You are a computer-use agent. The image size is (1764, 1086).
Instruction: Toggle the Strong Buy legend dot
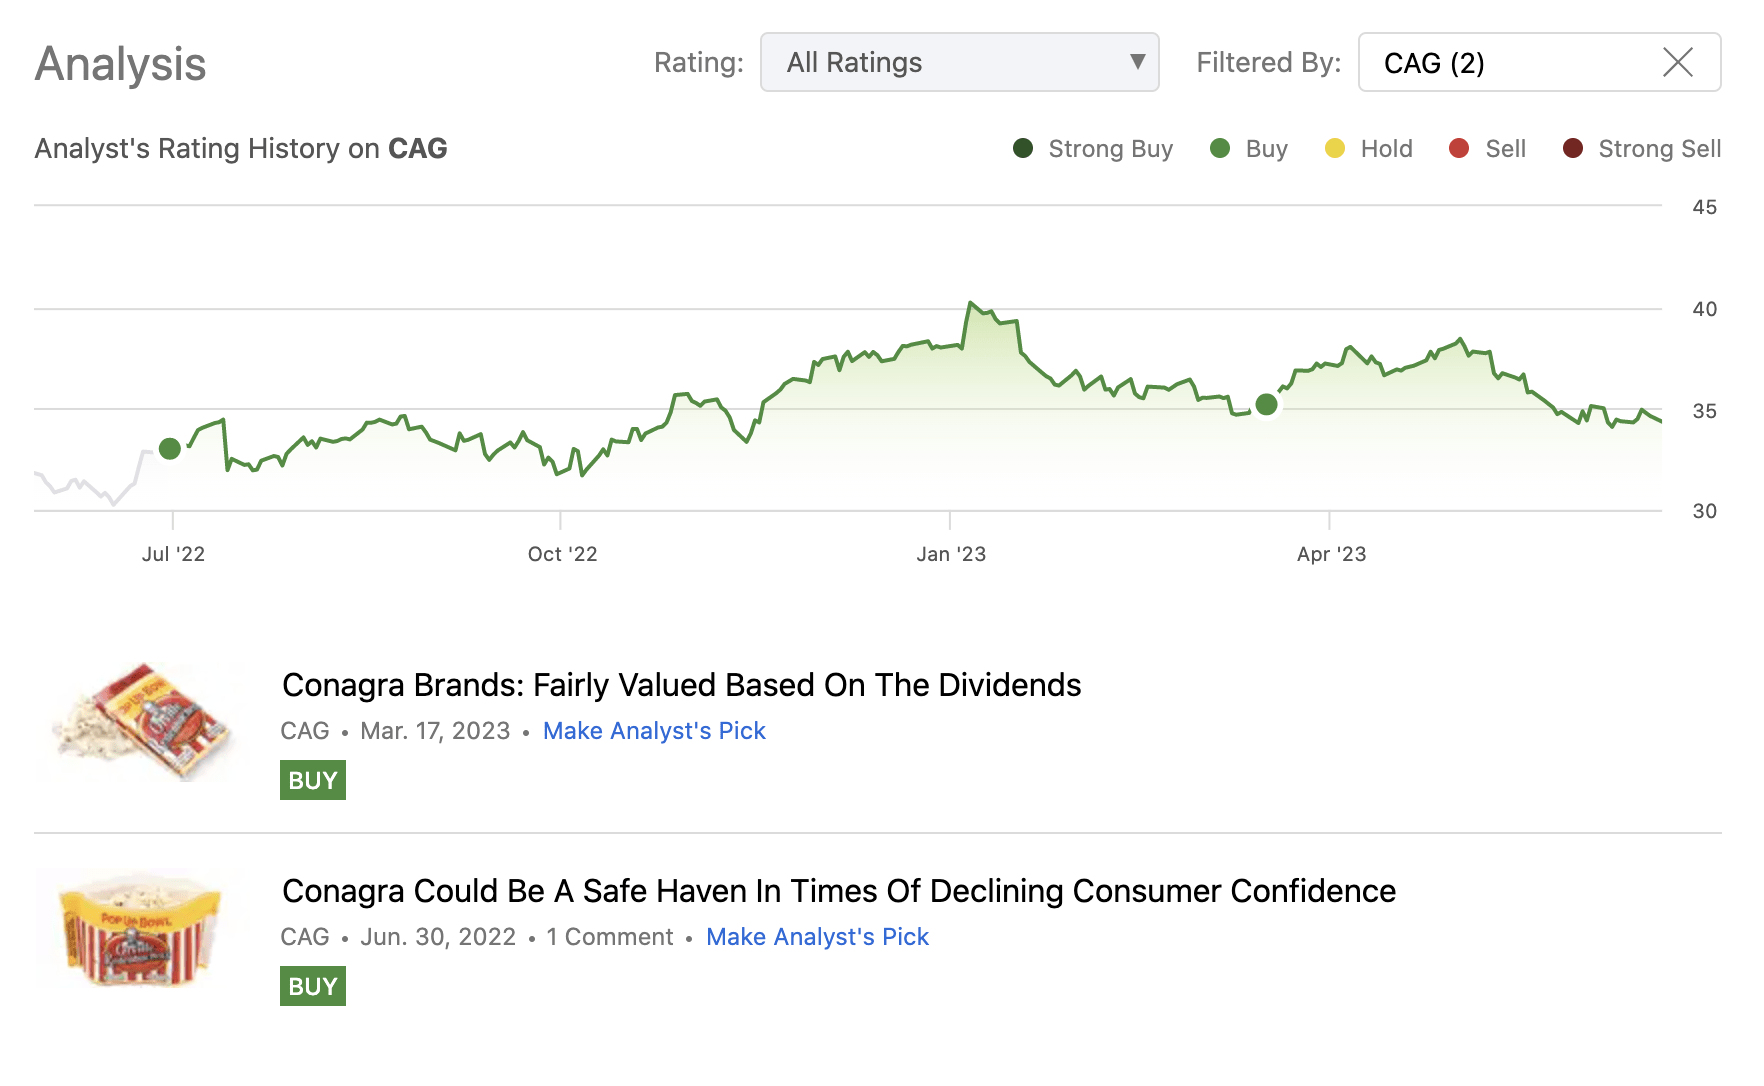tap(1022, 148)
